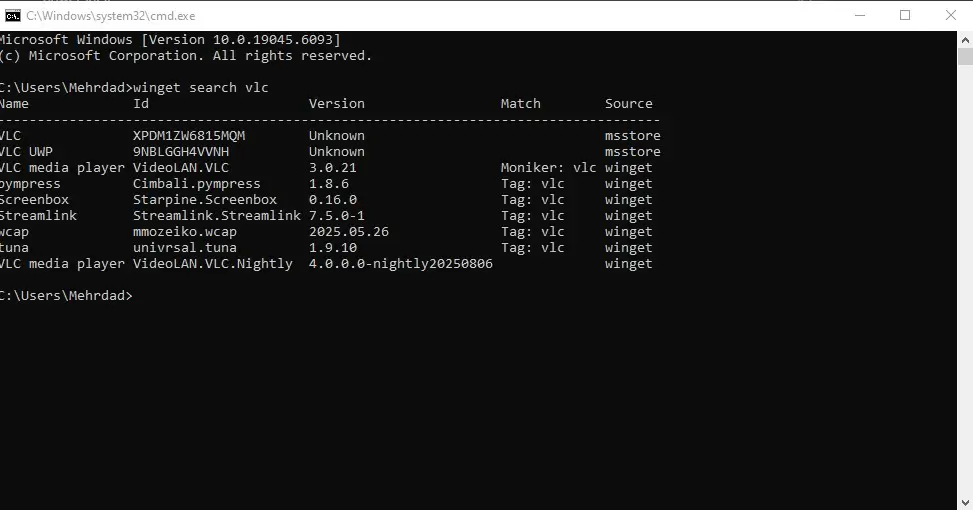This screenshot has height=510, width=973.
Task: Click the scrollbar up arrow
Action: click(965, 38)
